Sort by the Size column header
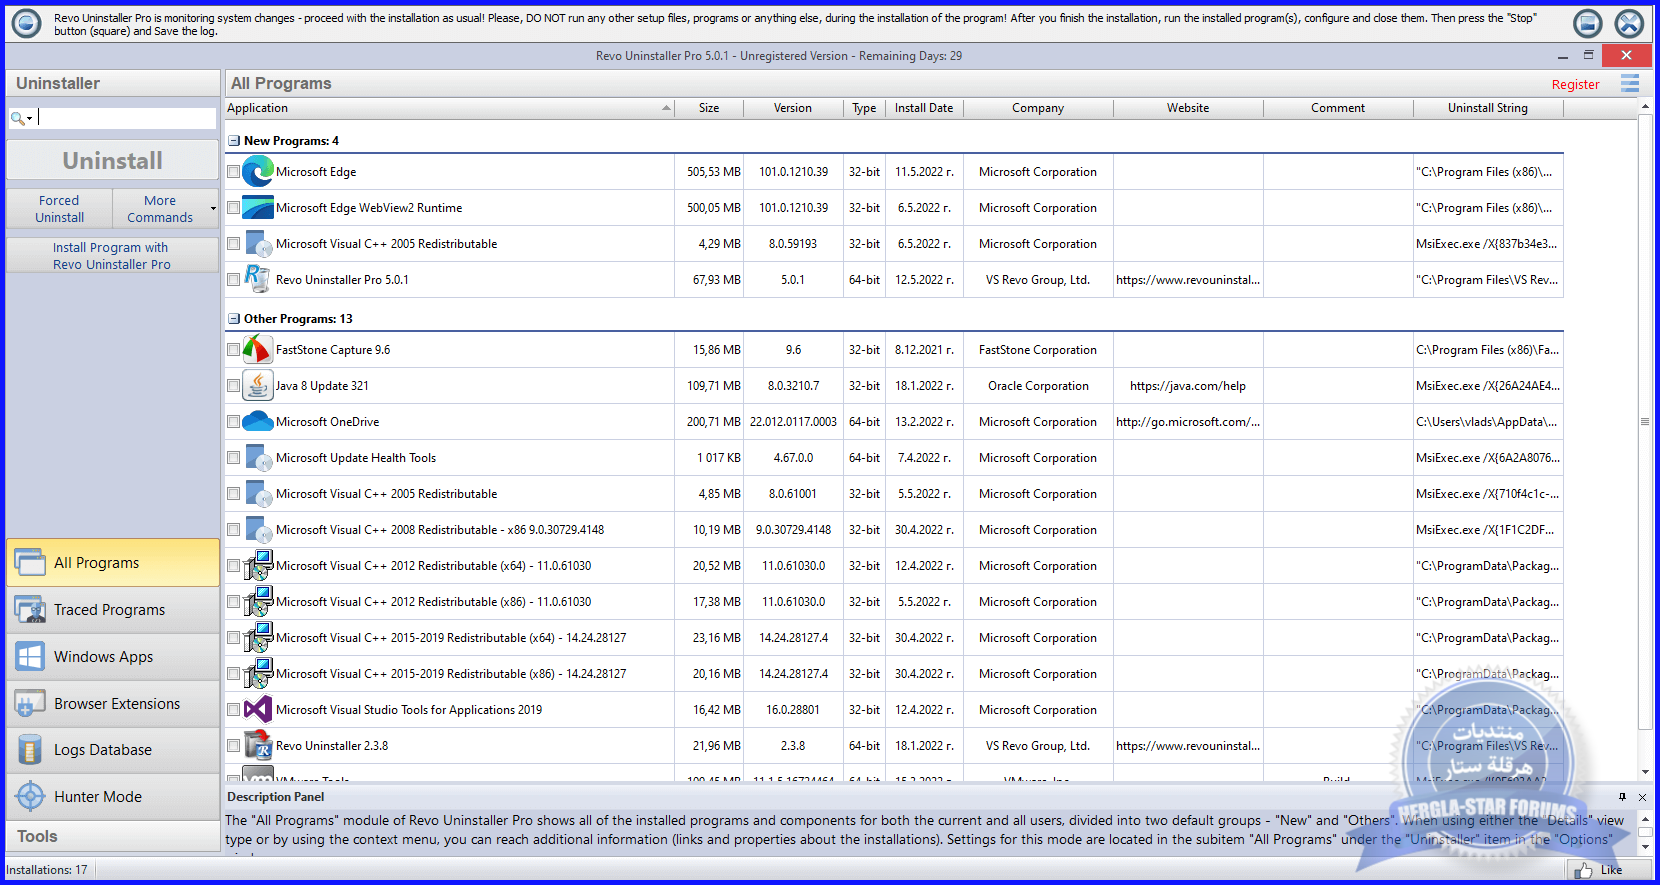Image resolution: width=1660 pixels, height=885 pixels. (709, 108)
